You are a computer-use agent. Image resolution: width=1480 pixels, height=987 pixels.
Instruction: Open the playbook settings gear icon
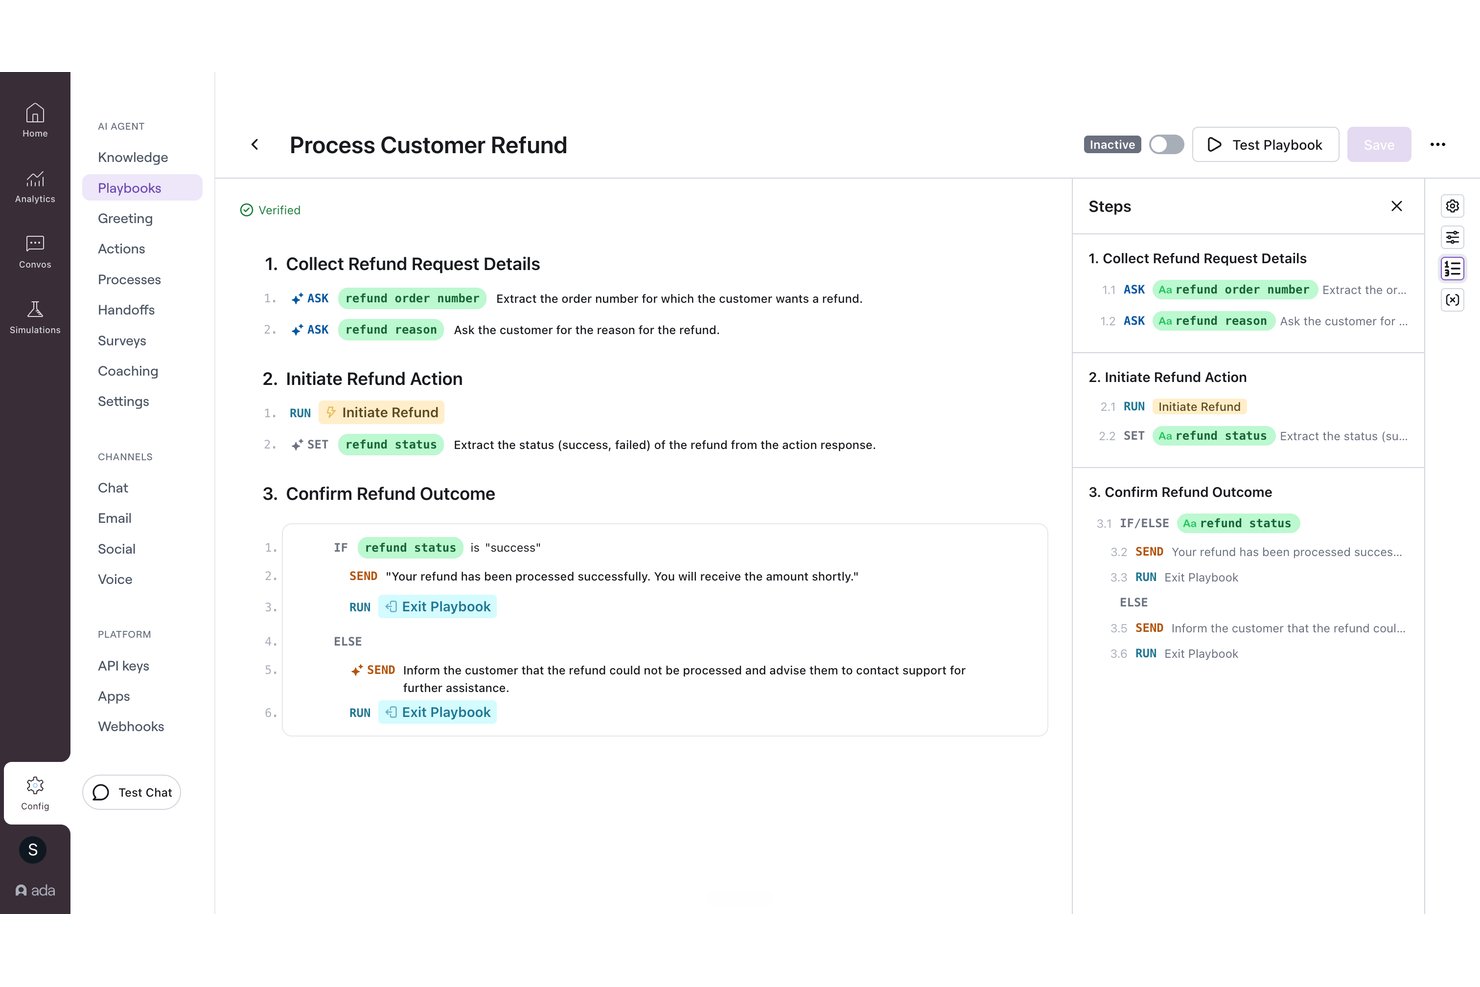[1452, 206]
